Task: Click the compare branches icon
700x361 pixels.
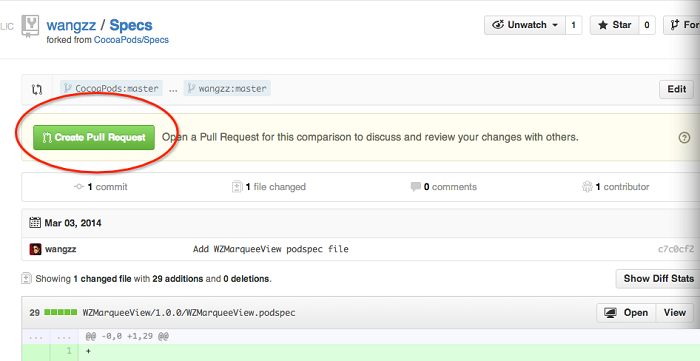Action: coord(37,89)
